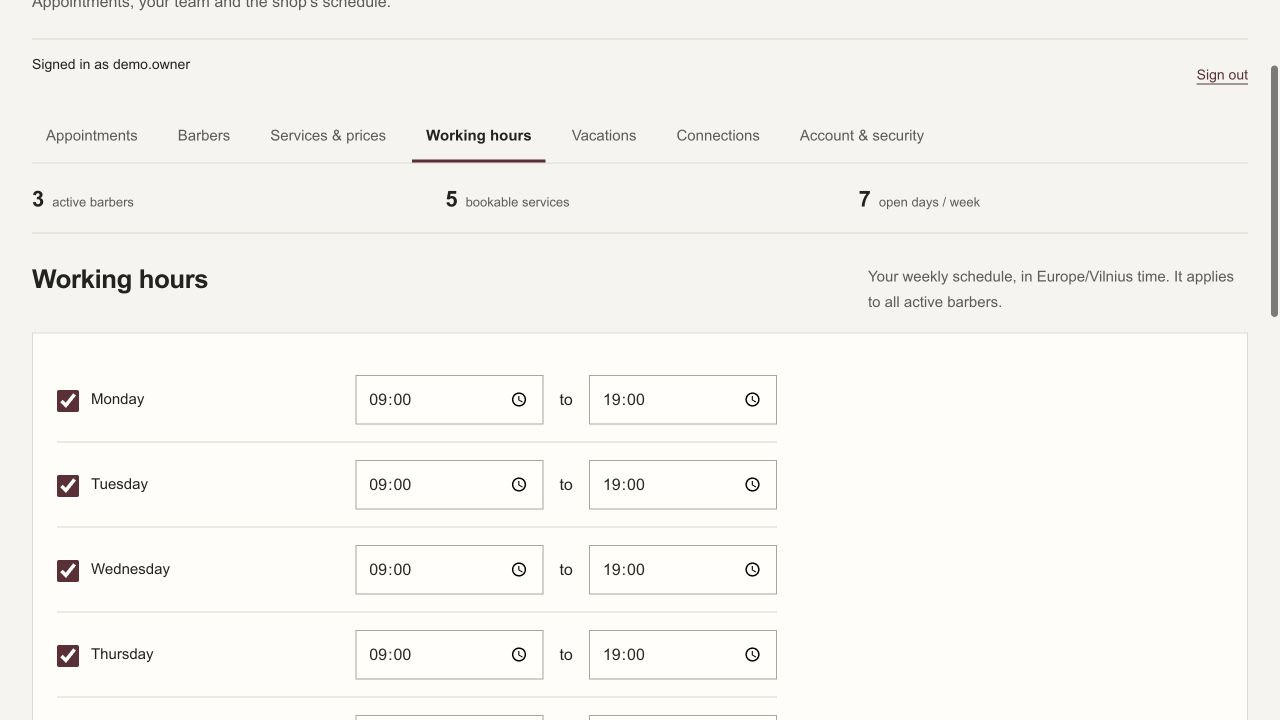
Task: Uncheck the Wednesday checkbox
Action: pos(68,571)
